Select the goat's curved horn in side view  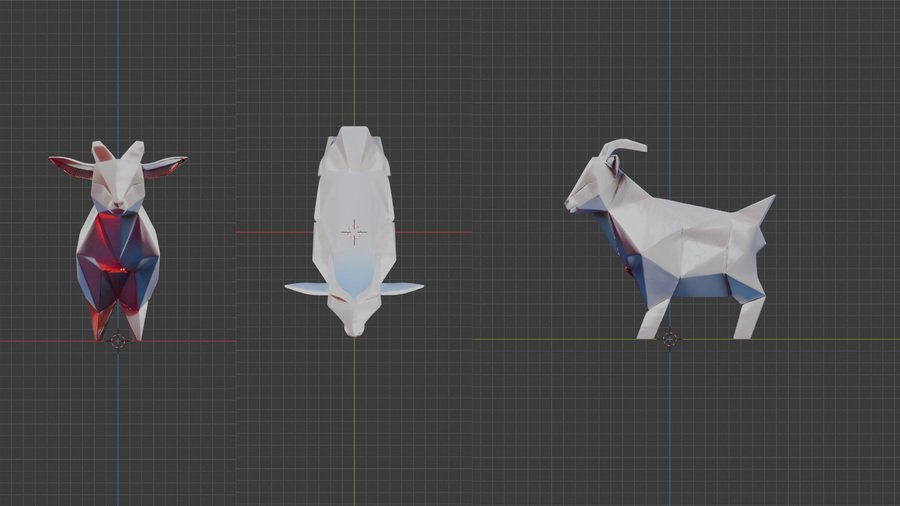(x=625, y=147)
